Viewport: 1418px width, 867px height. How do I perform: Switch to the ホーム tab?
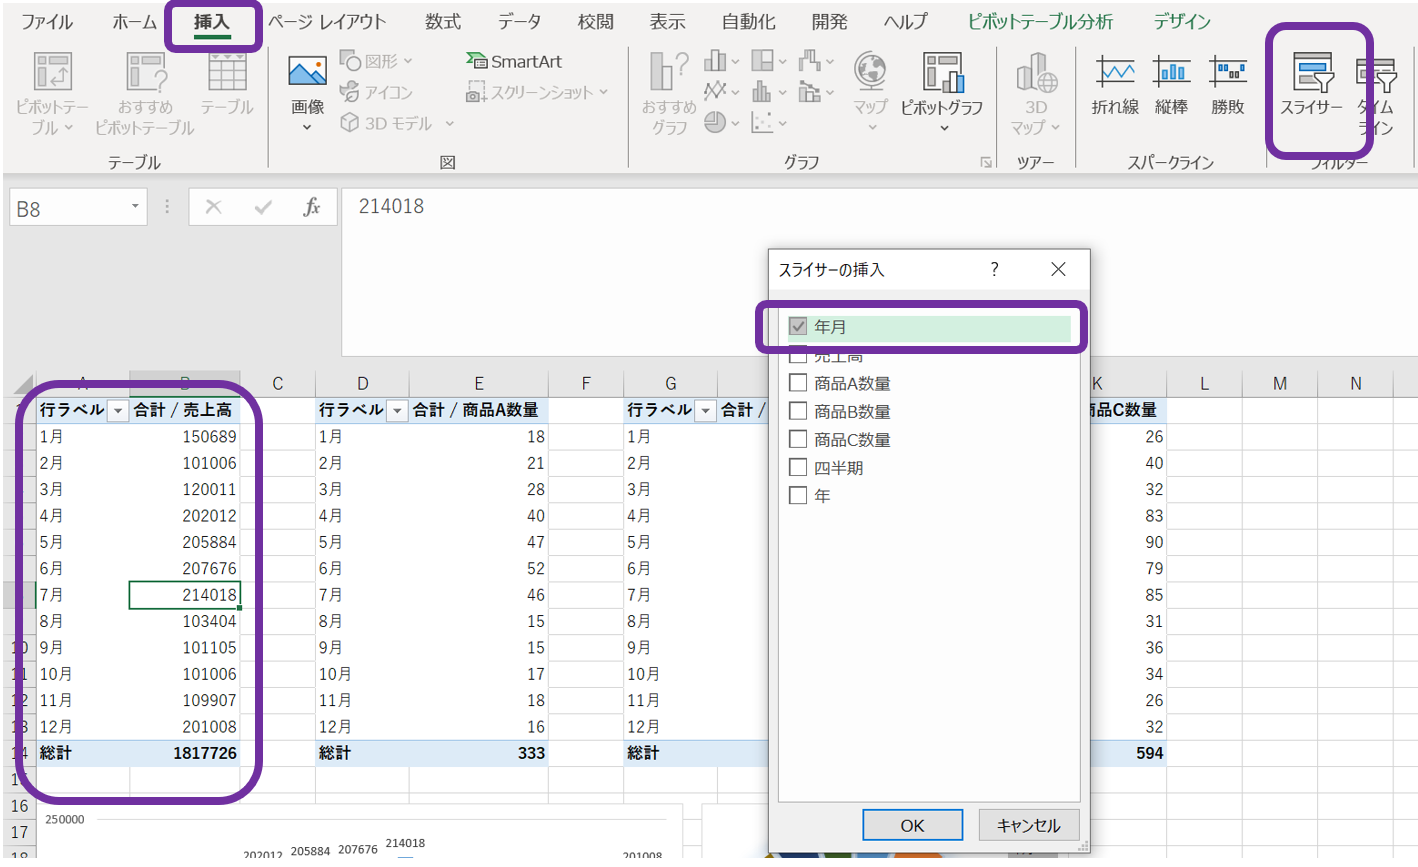[135, 21]
